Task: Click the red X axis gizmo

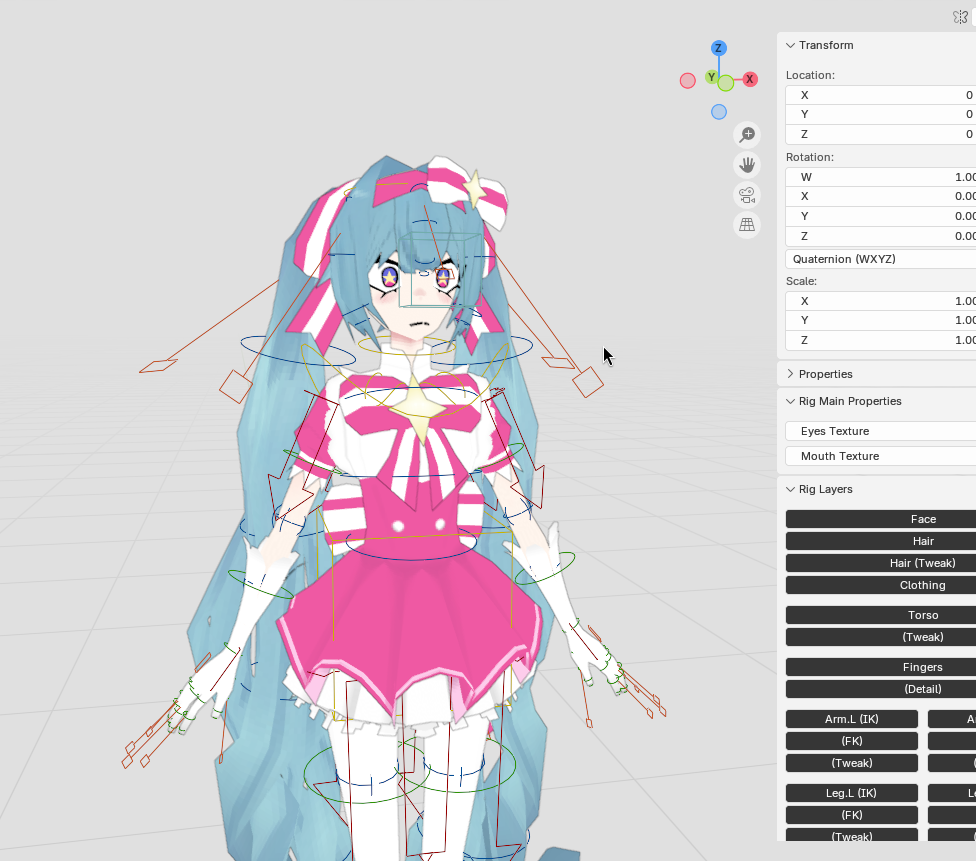Action: pyautogui.click(x=750, y=79)
